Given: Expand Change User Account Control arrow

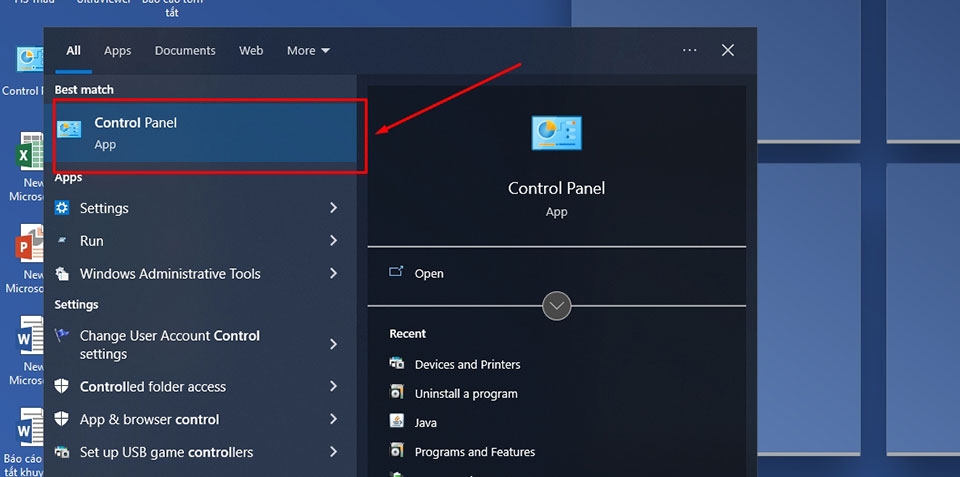Looking at the screenshot, I should (334, 345).
